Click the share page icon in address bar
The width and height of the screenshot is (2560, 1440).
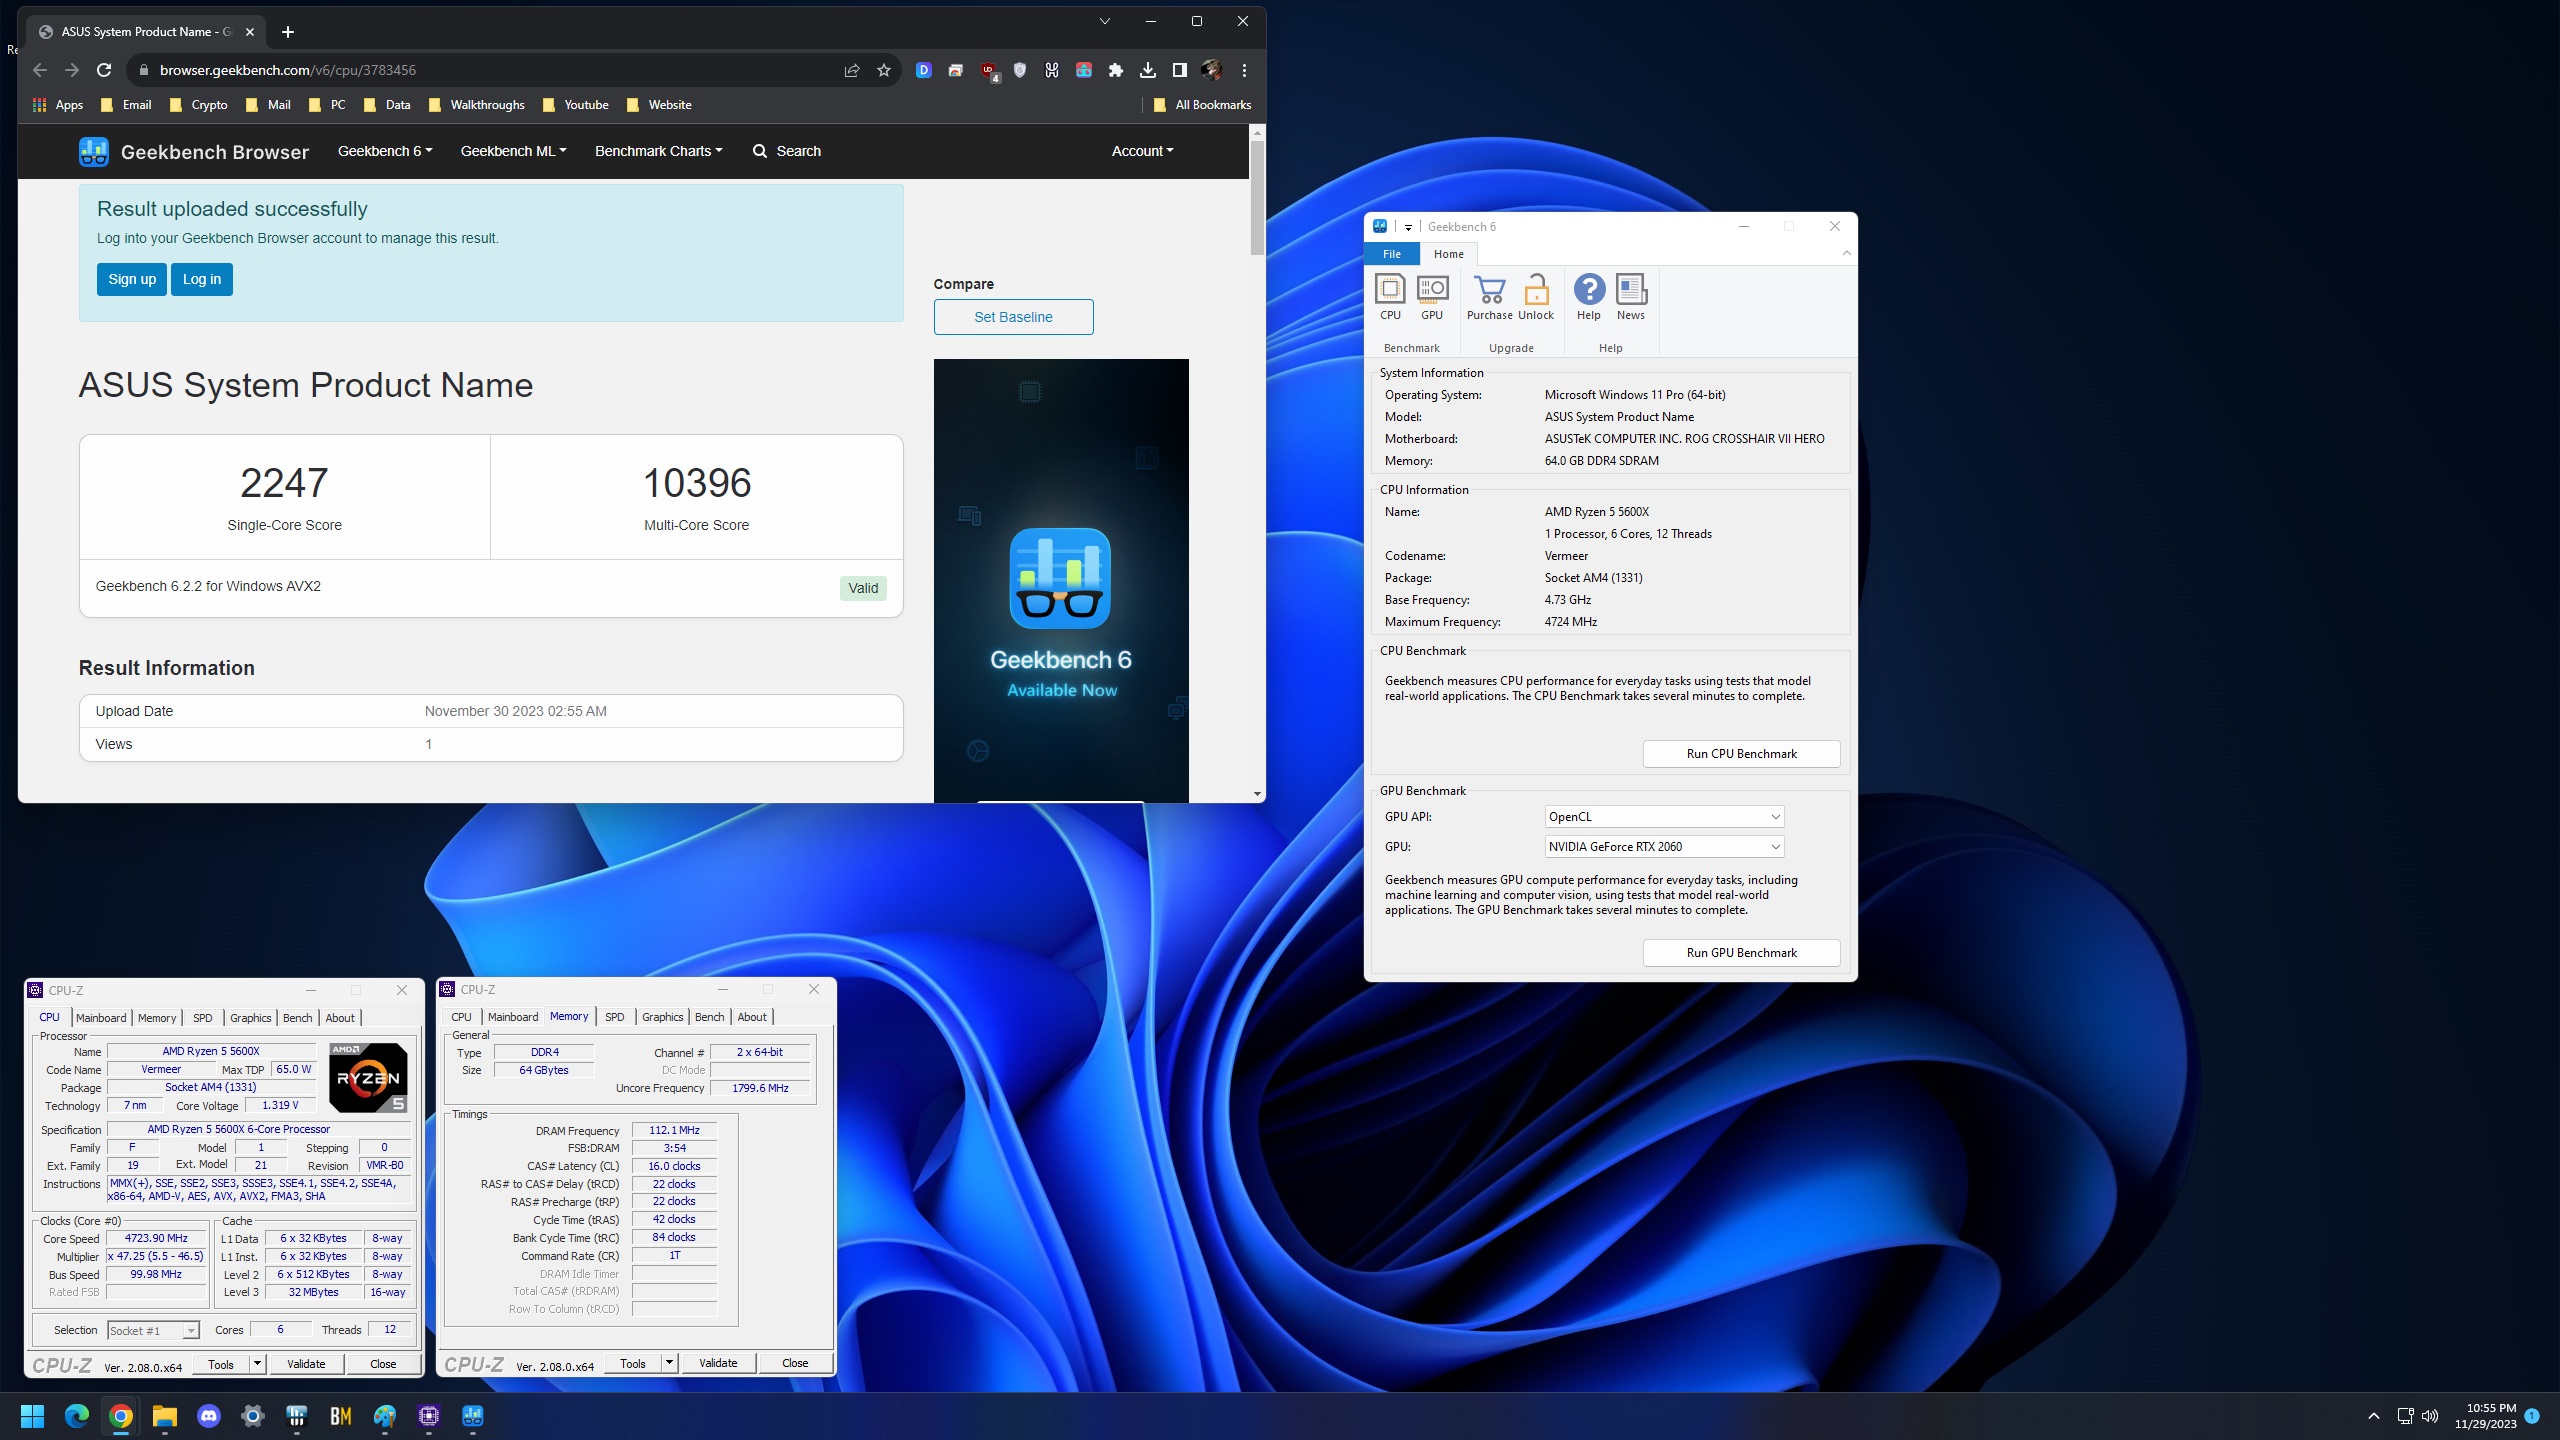(x=852, y=70)
